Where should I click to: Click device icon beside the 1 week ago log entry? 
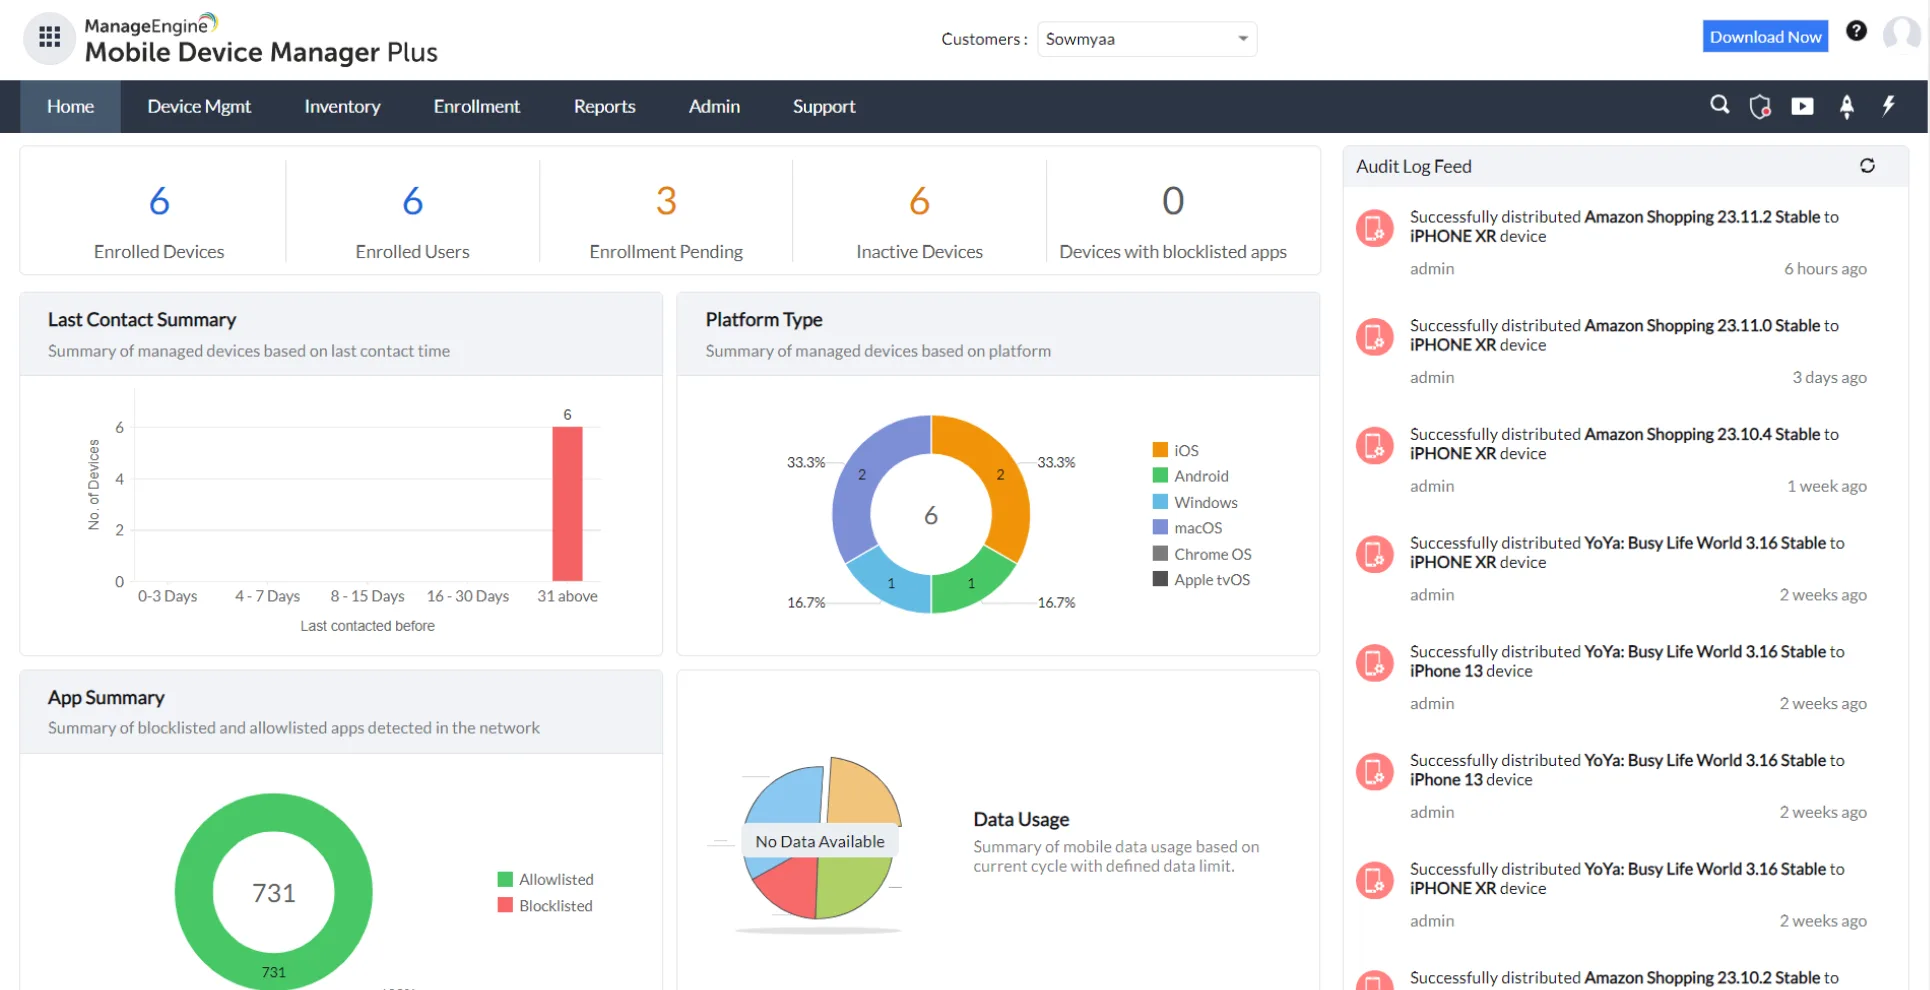(1374, 445)
